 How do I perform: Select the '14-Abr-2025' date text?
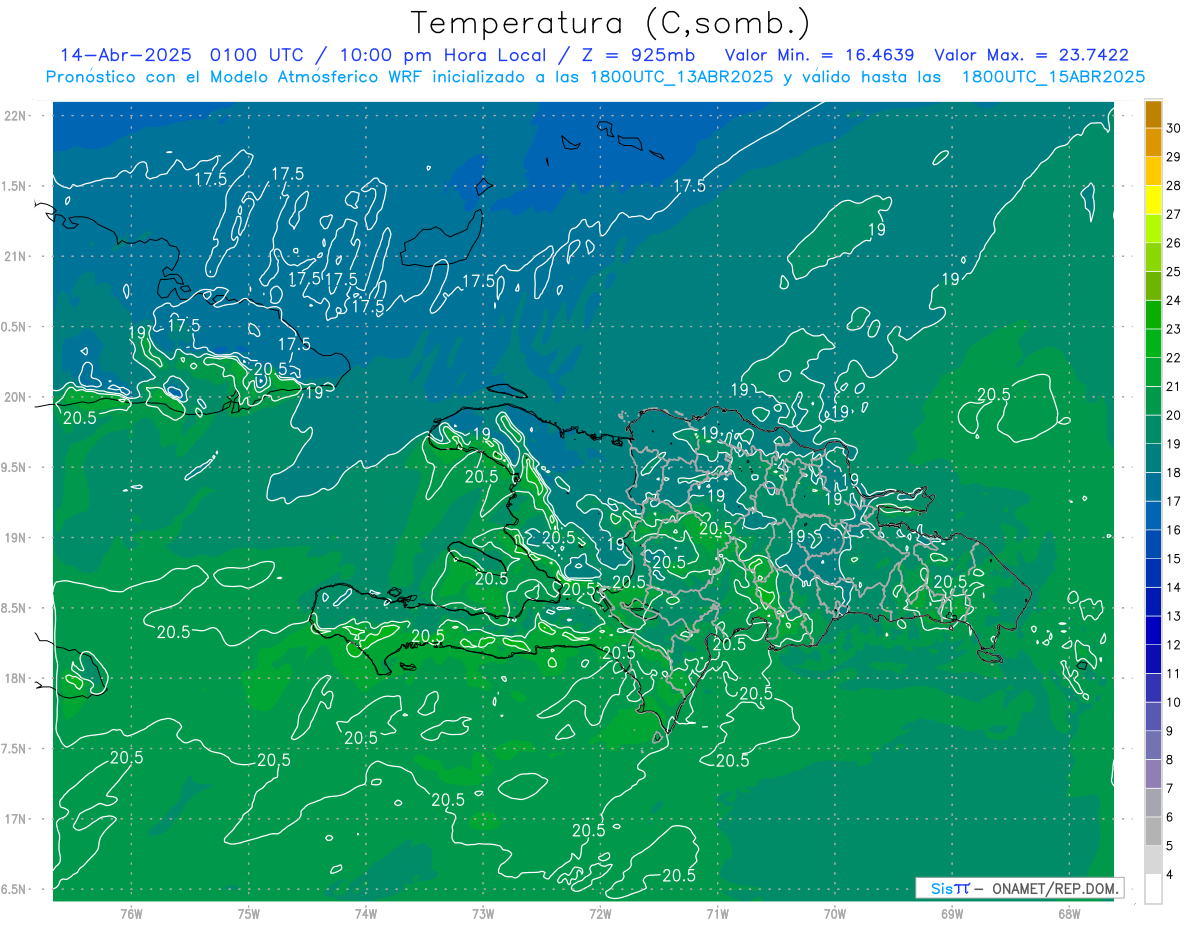coord(127,55)
